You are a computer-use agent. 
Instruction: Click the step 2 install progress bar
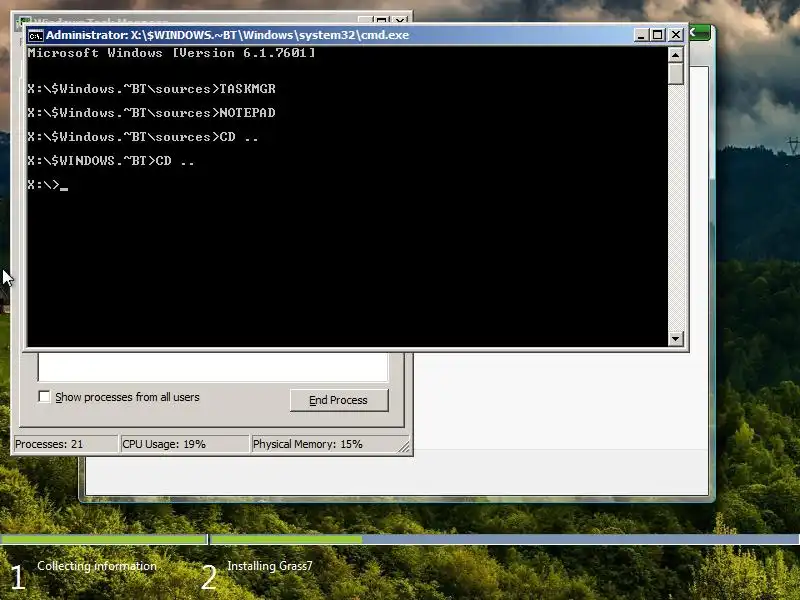[505, 539]
